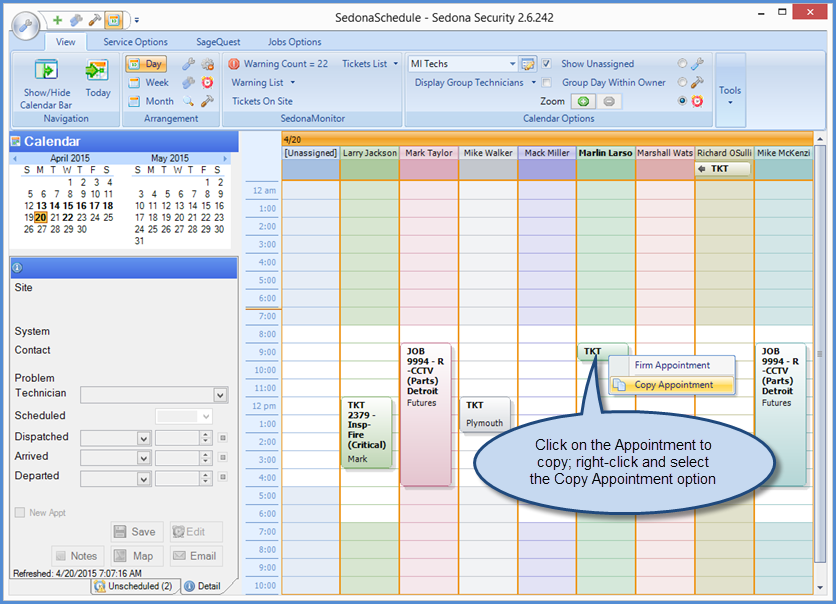Image resolution: width=836 pixels, height=604 pixels.
Task: Switch arrangement to Week view
Action: pyautogui.click(x=149, y=83)
